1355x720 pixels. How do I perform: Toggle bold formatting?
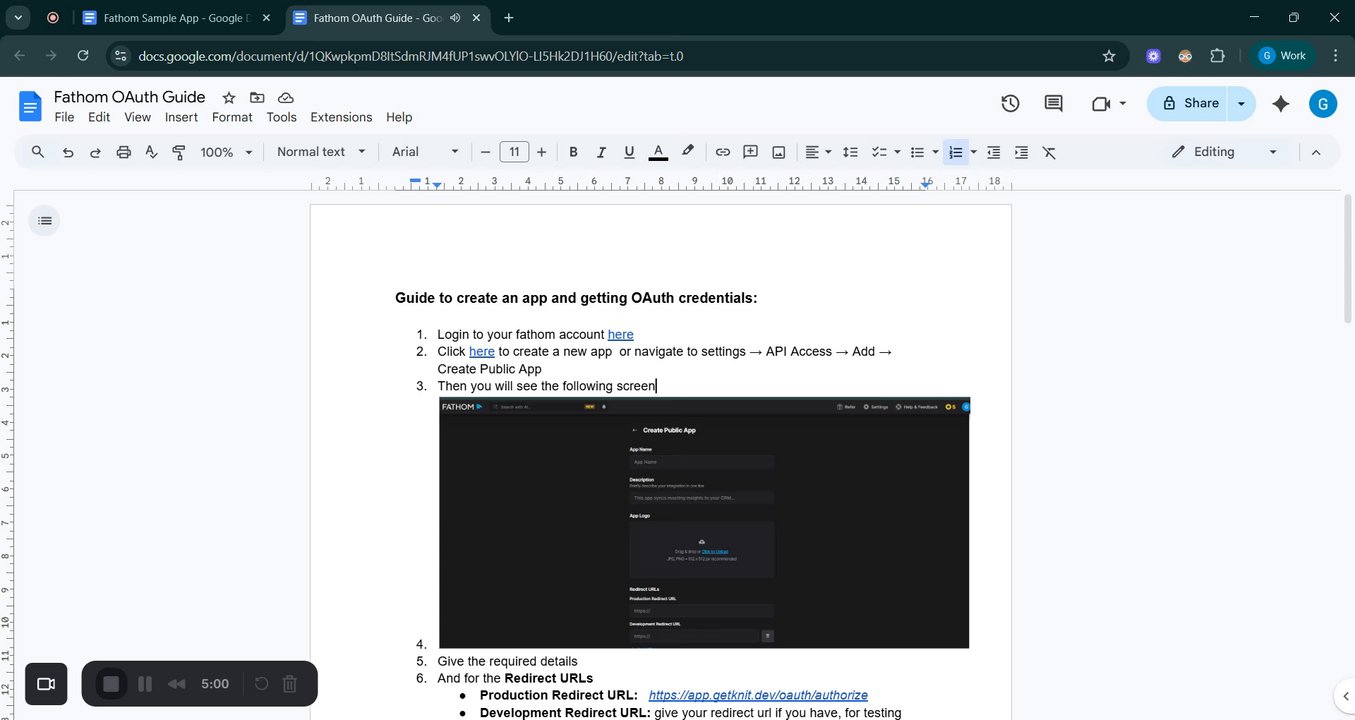(x=573, y=152)
